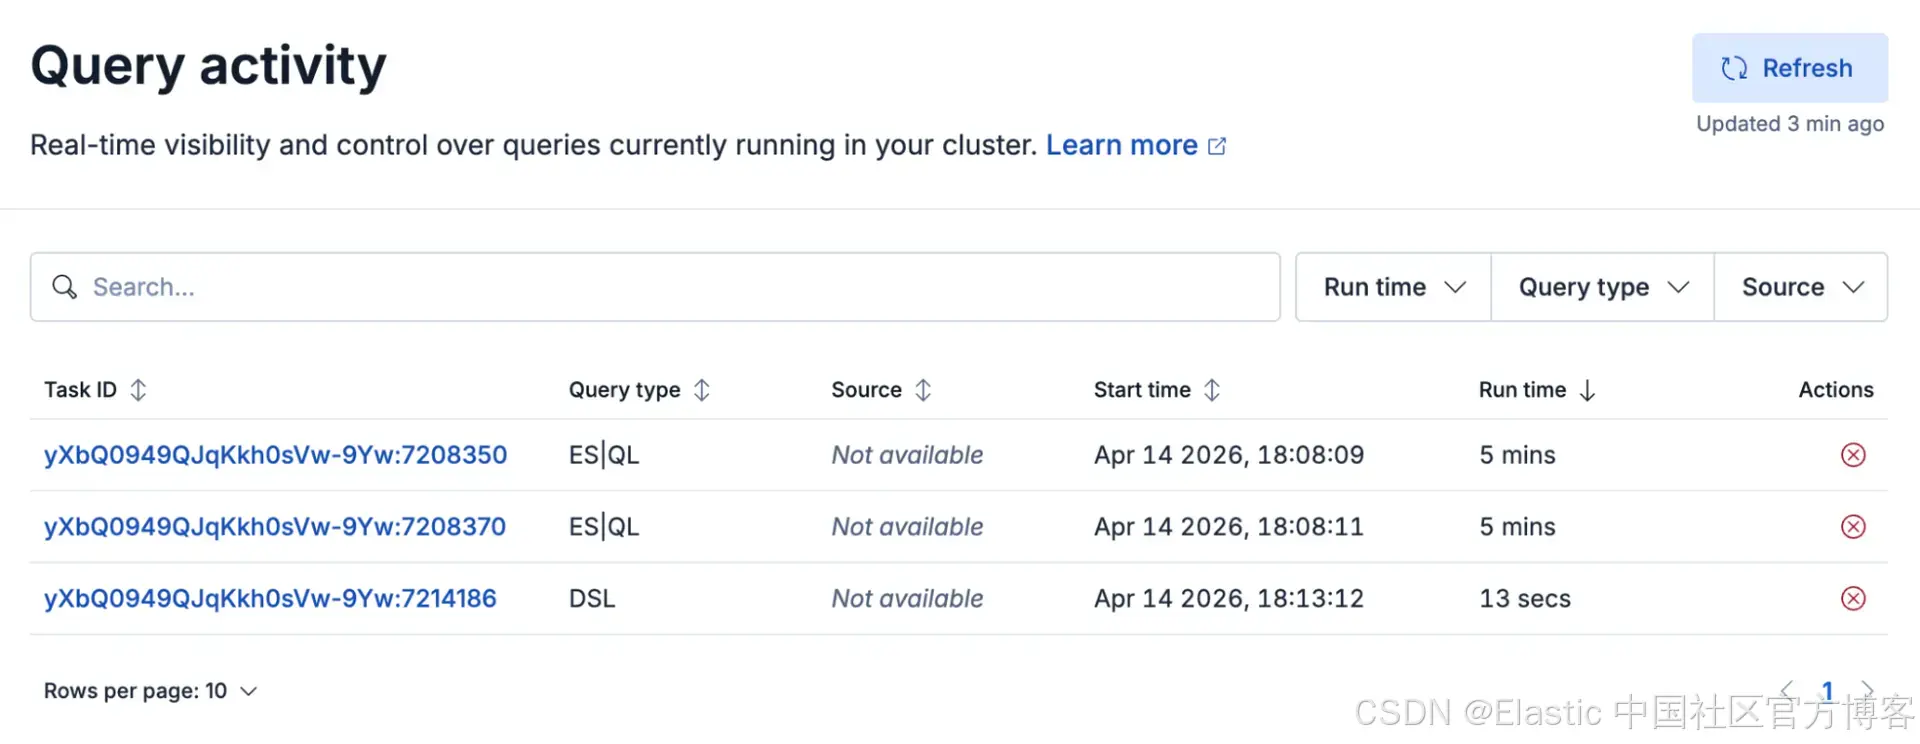Expand the Source filter dropdown
The image size is (1920, 744).
pos(1801,287)
